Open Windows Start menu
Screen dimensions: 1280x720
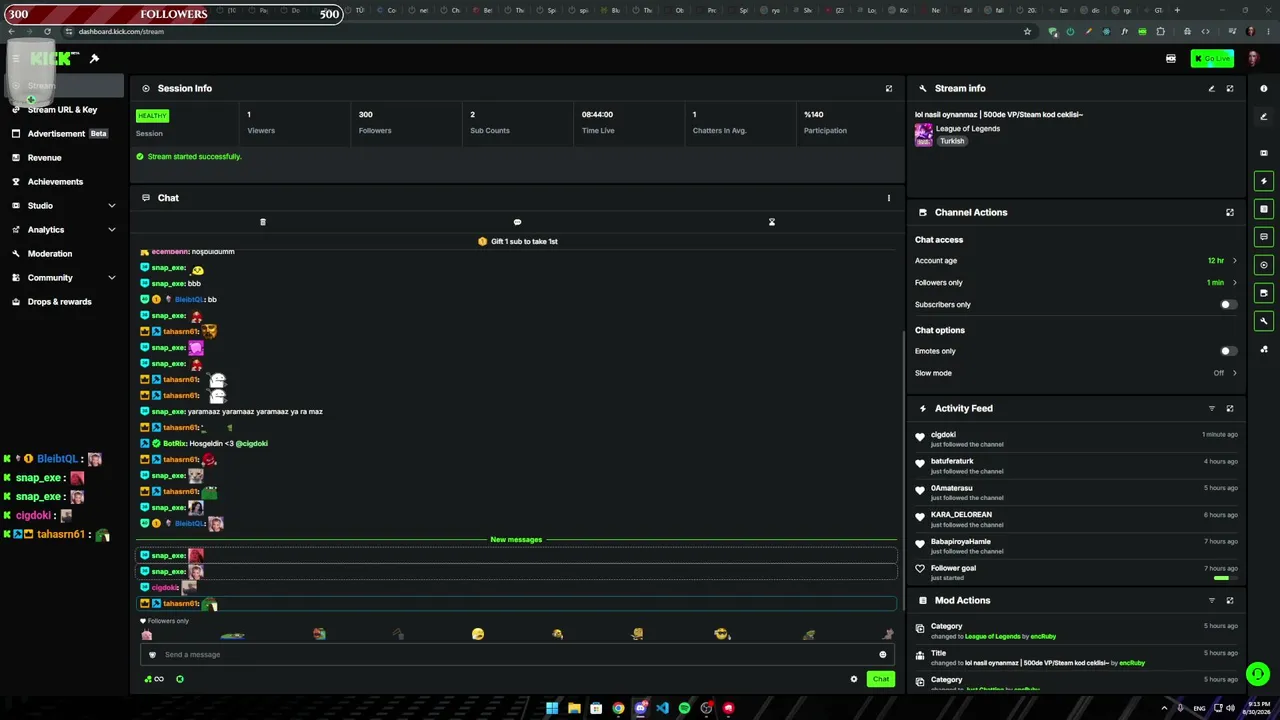[x=552, y=708]
